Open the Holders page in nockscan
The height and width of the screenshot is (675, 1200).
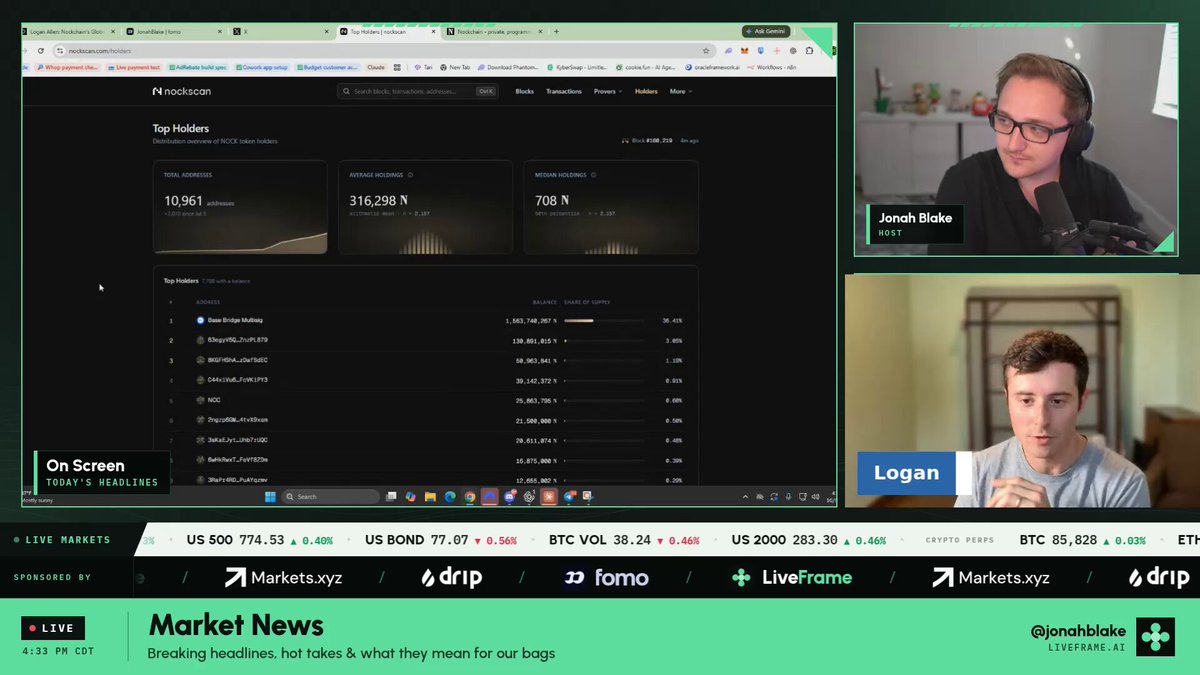[646, 91]
